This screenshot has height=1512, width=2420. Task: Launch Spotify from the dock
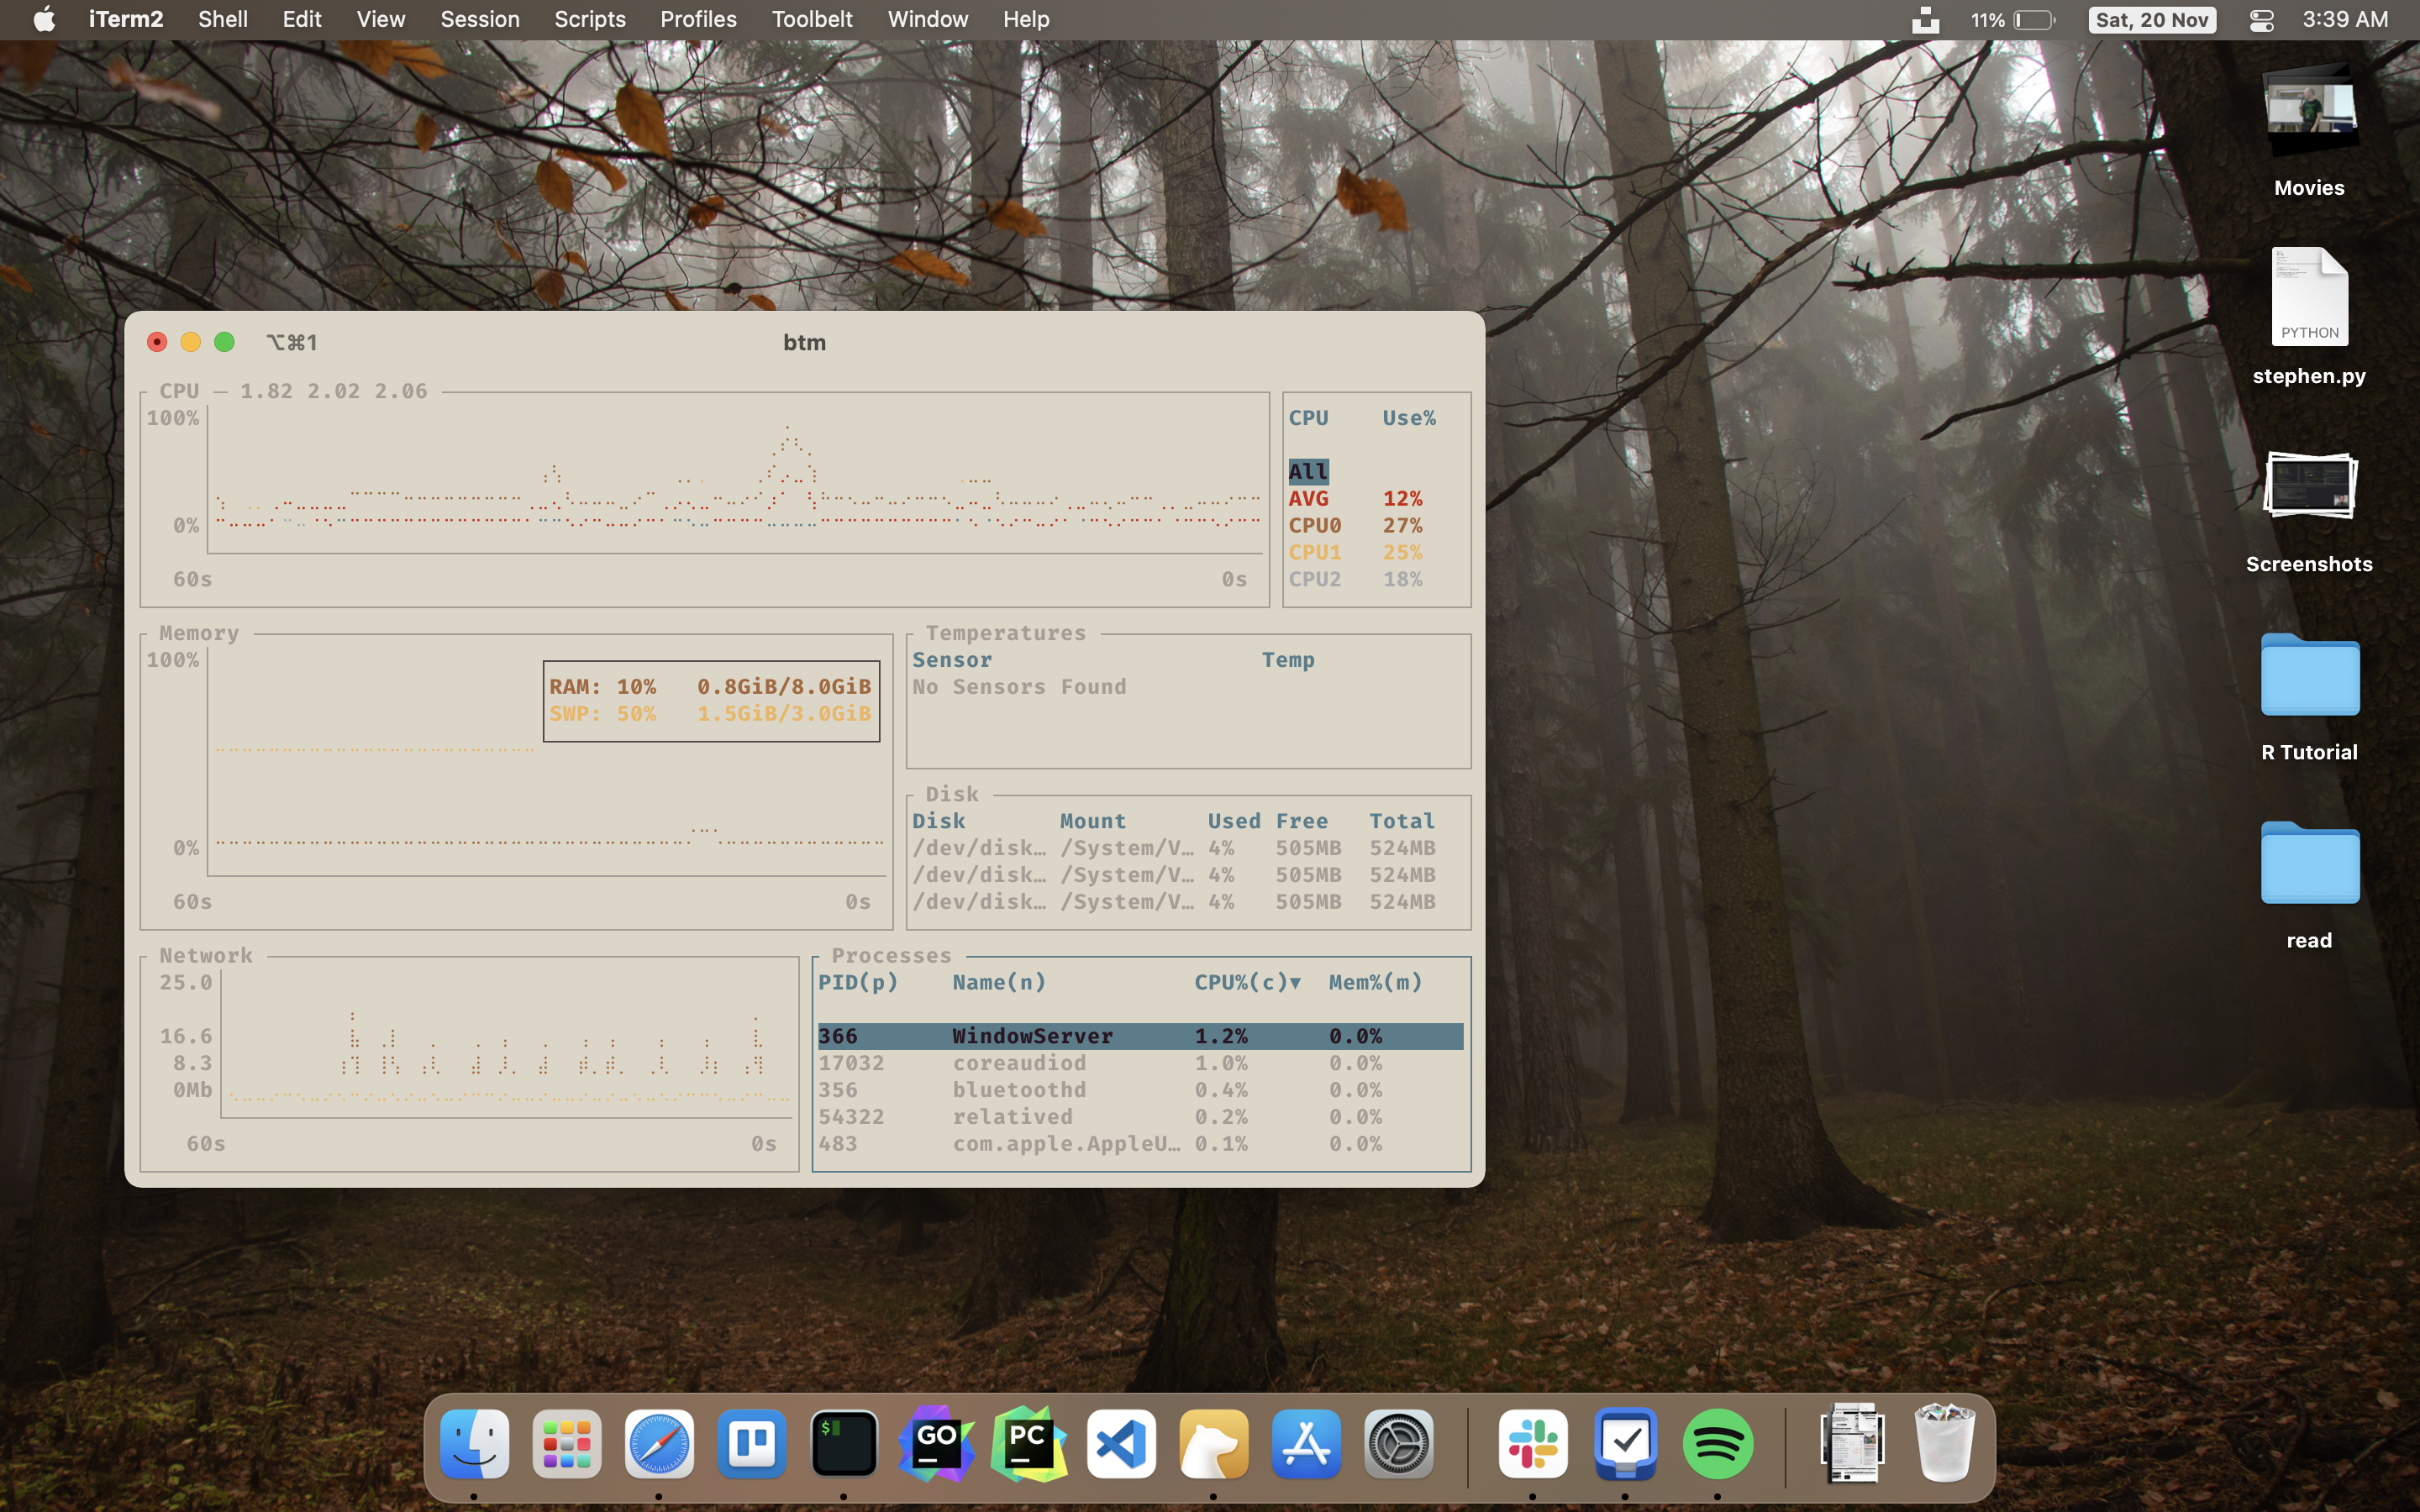point(1717,1444)
